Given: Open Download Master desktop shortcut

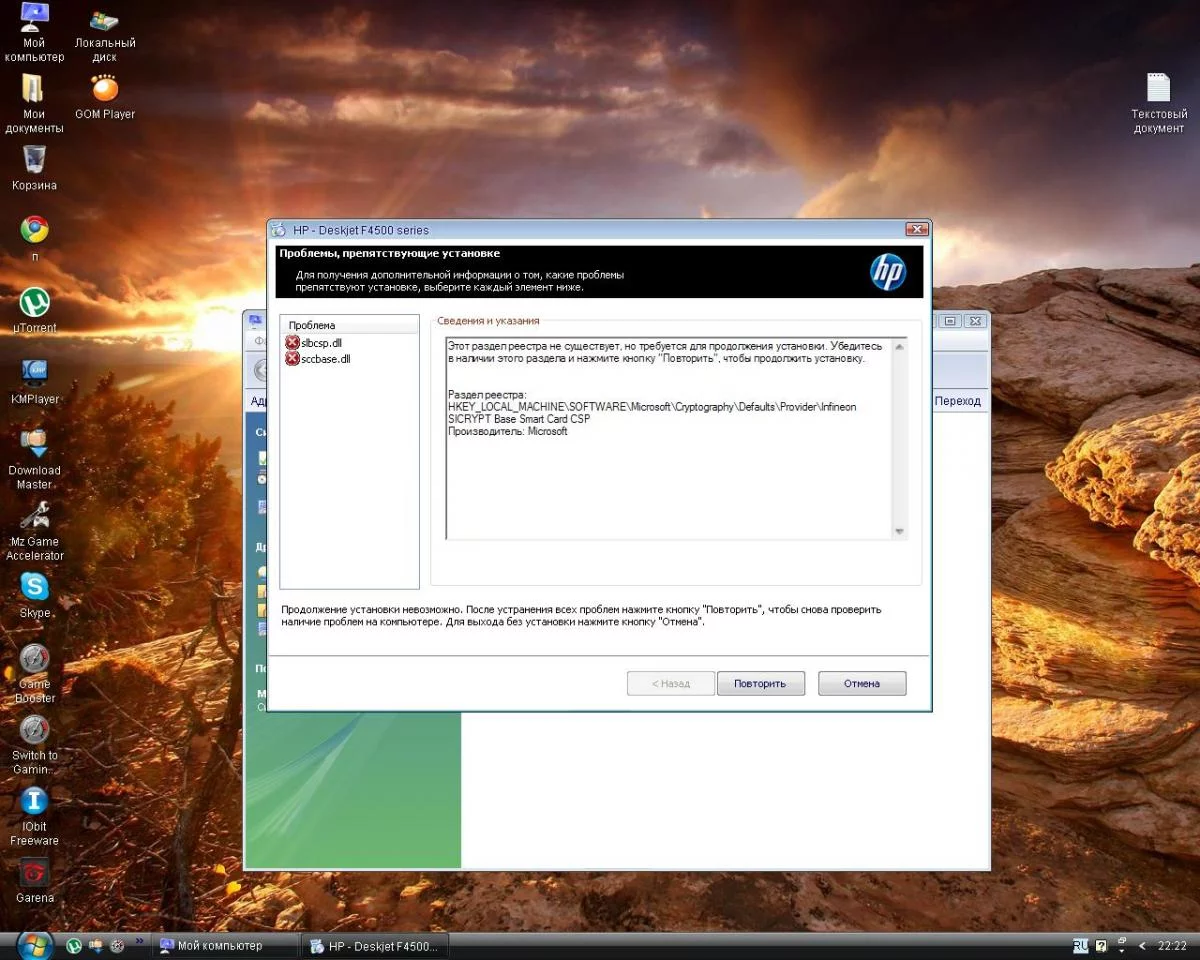Looking at the screenshot, I should pos(35,459).
